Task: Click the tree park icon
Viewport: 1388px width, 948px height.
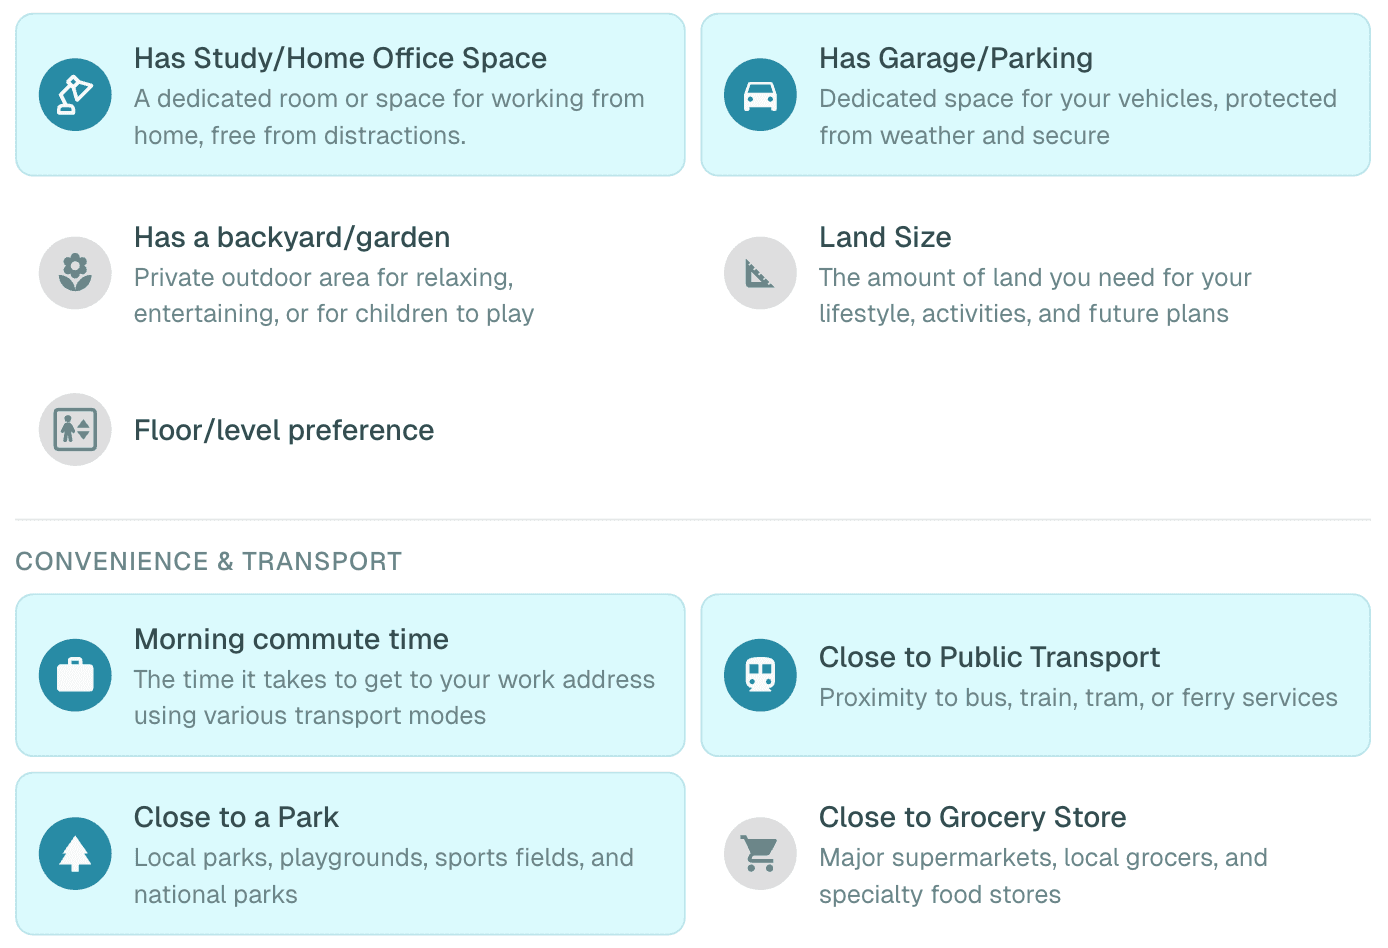Action: coord(75,854)
